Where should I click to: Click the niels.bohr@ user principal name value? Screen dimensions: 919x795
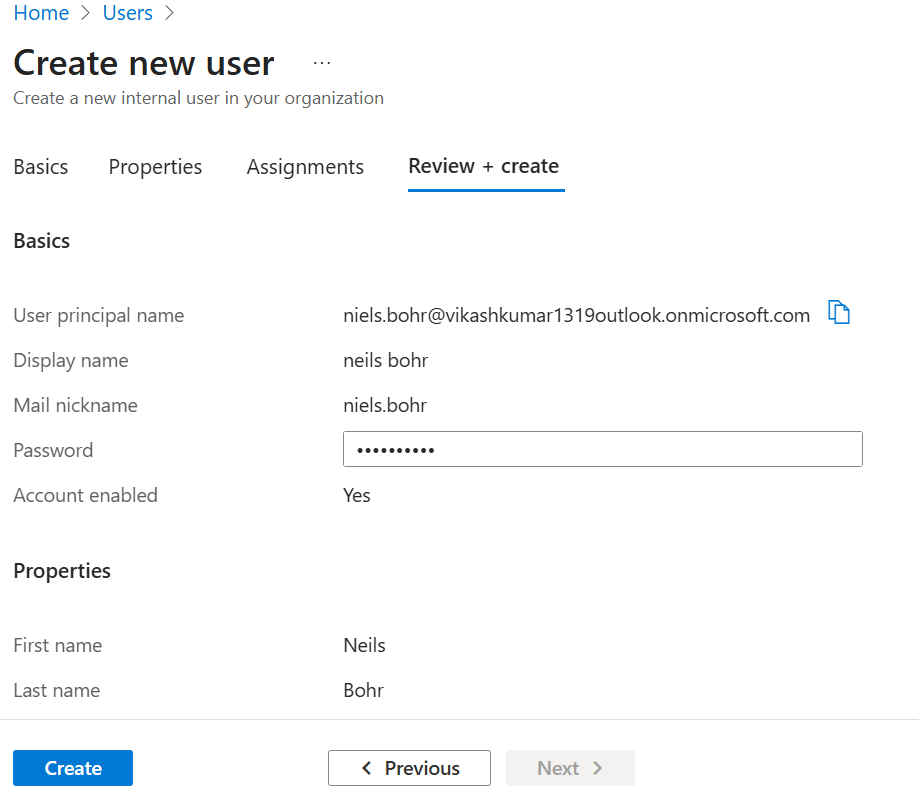point(576,316)
